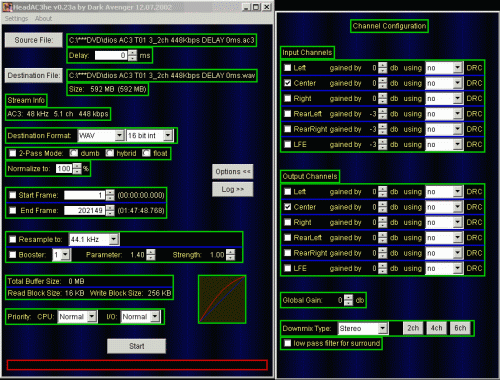The width and height of the screenshot is (500, 380).
Task: Click the End Frame number field
Action: pyautogui.click(x=85, y=210)
